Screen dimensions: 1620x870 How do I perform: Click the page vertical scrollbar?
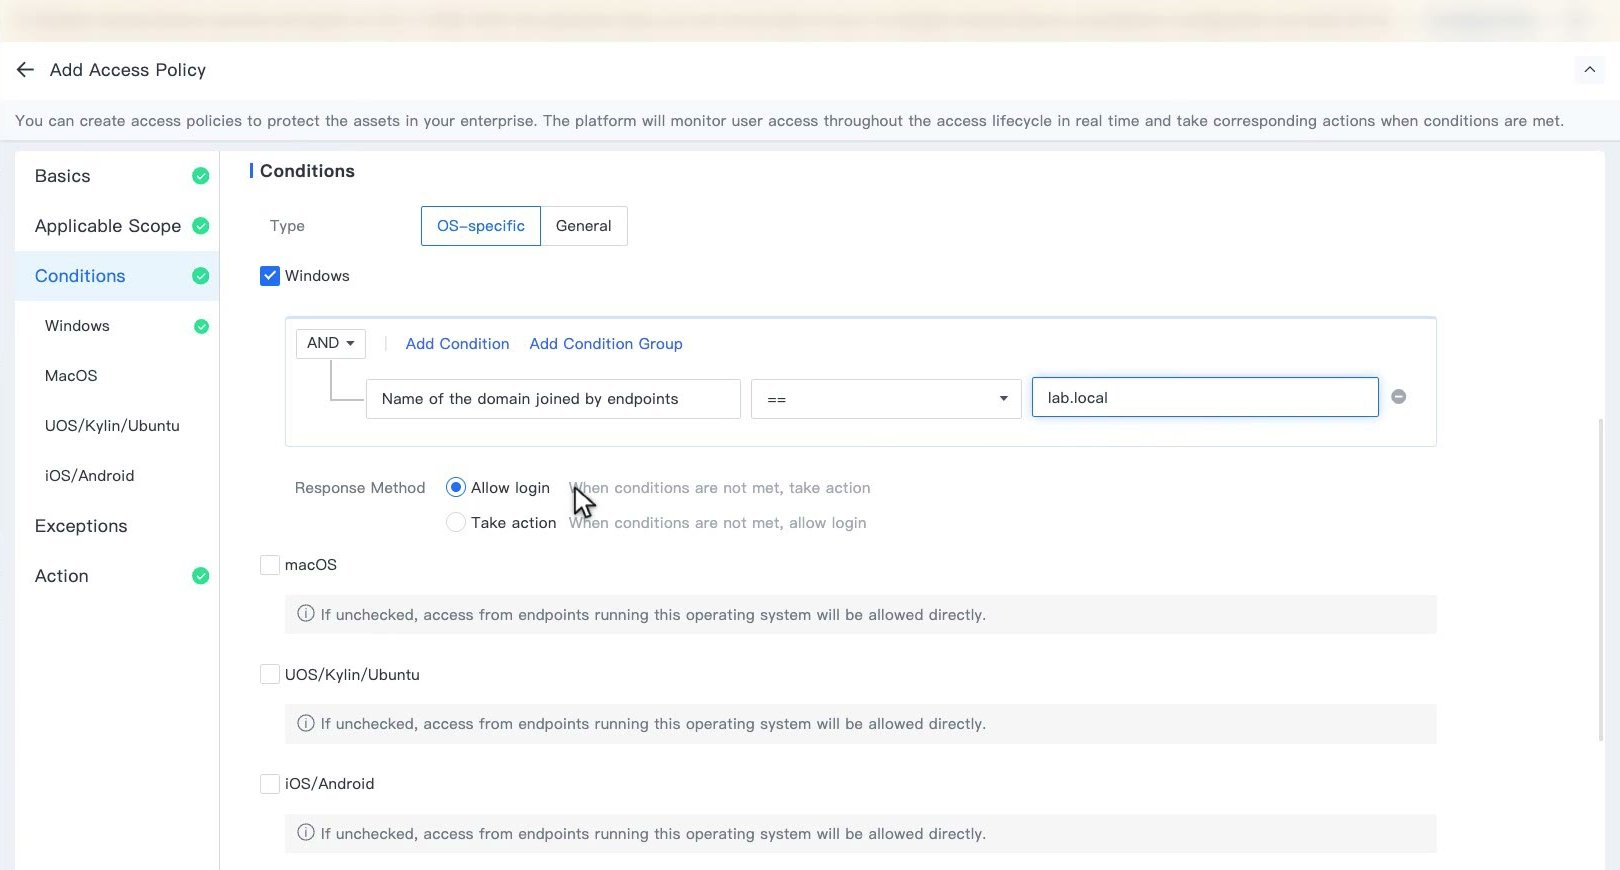[x=1600, y=580]
